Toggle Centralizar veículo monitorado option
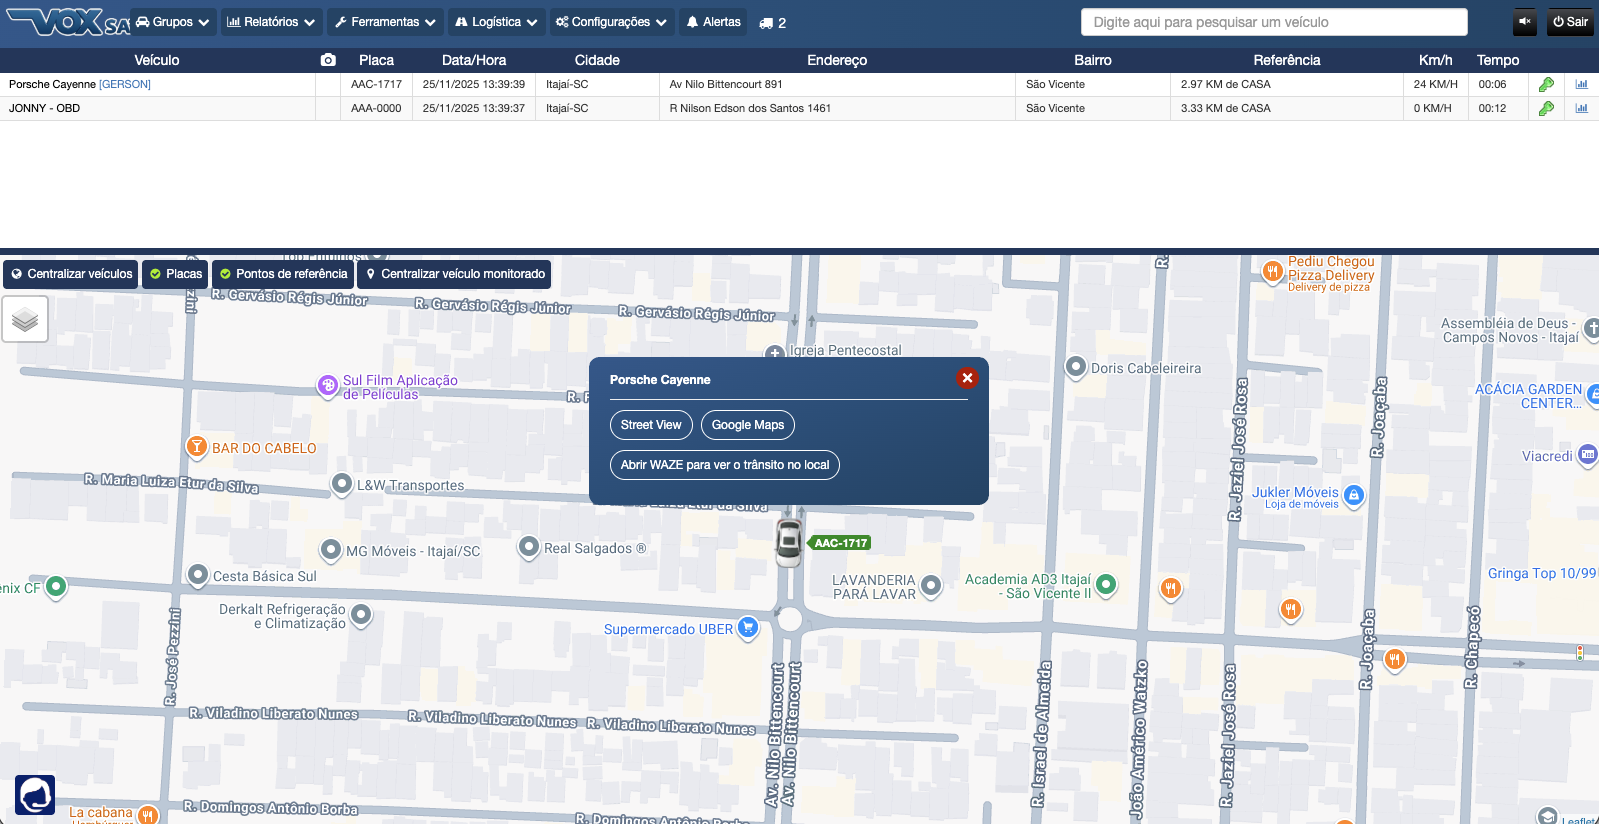Viewport: 1599px width, 824px height. click(x=454, y=274)
